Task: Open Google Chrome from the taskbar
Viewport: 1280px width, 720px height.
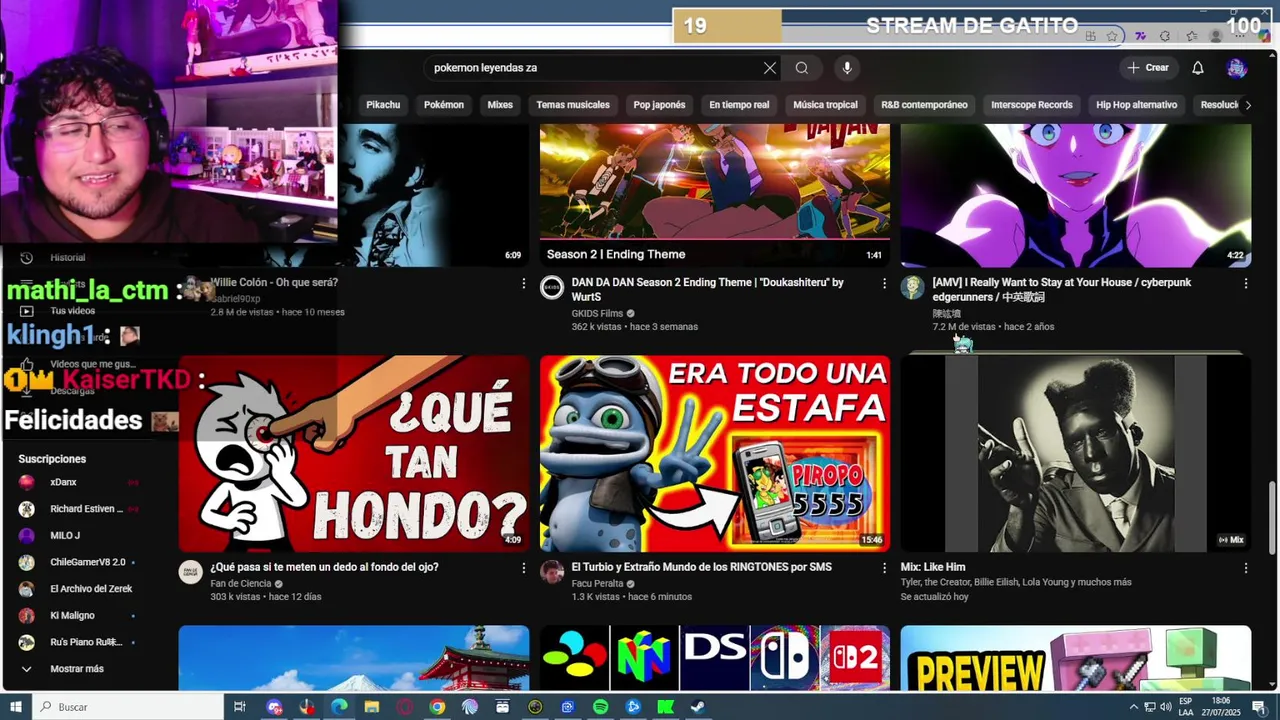Action: tap(437, 707)
